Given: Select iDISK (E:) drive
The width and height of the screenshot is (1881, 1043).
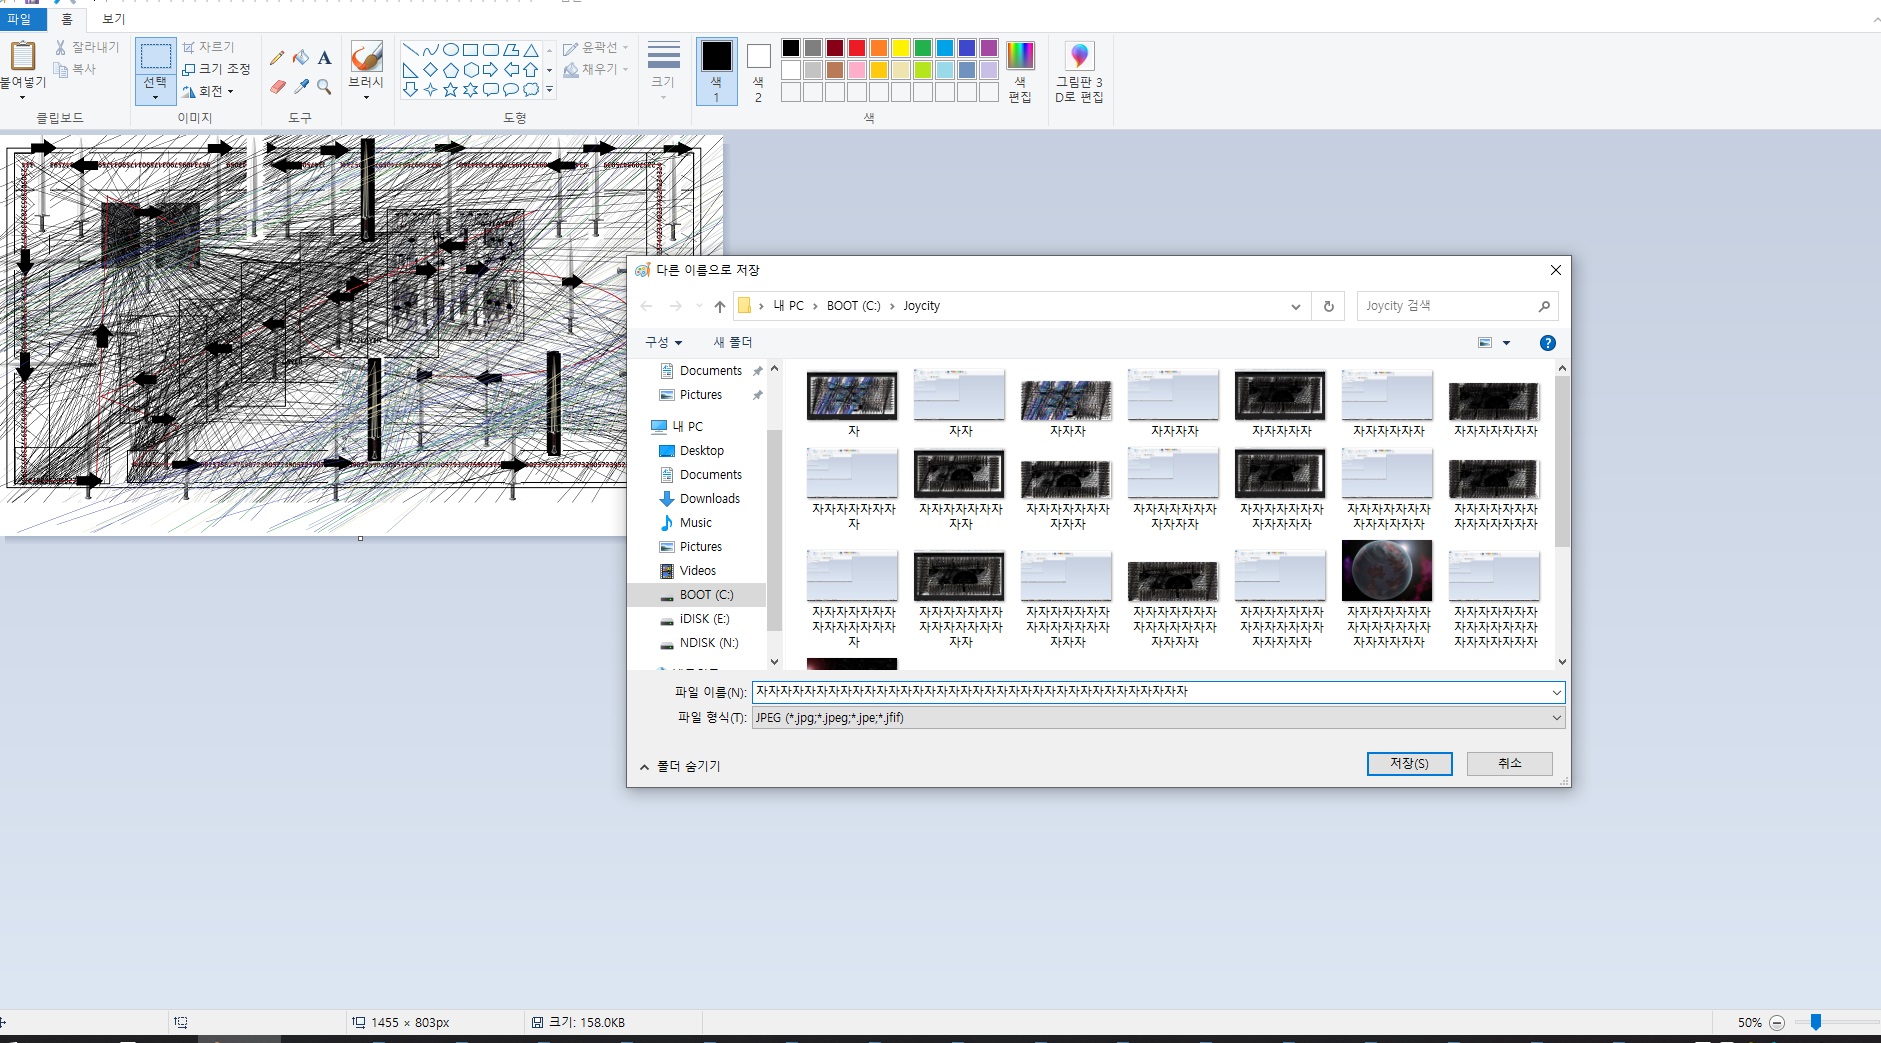Looking at the screenshot, I should click(x=704, y=619).
